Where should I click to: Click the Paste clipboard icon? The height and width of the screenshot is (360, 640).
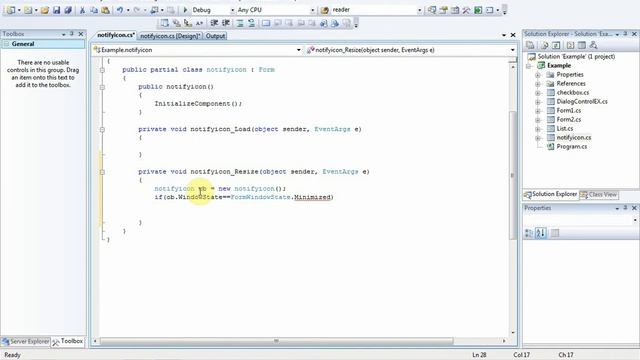click(x=105, y=10)
